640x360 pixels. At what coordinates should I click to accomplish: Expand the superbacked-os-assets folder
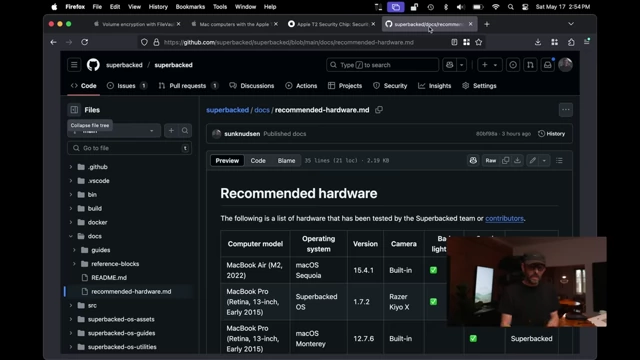71,319
